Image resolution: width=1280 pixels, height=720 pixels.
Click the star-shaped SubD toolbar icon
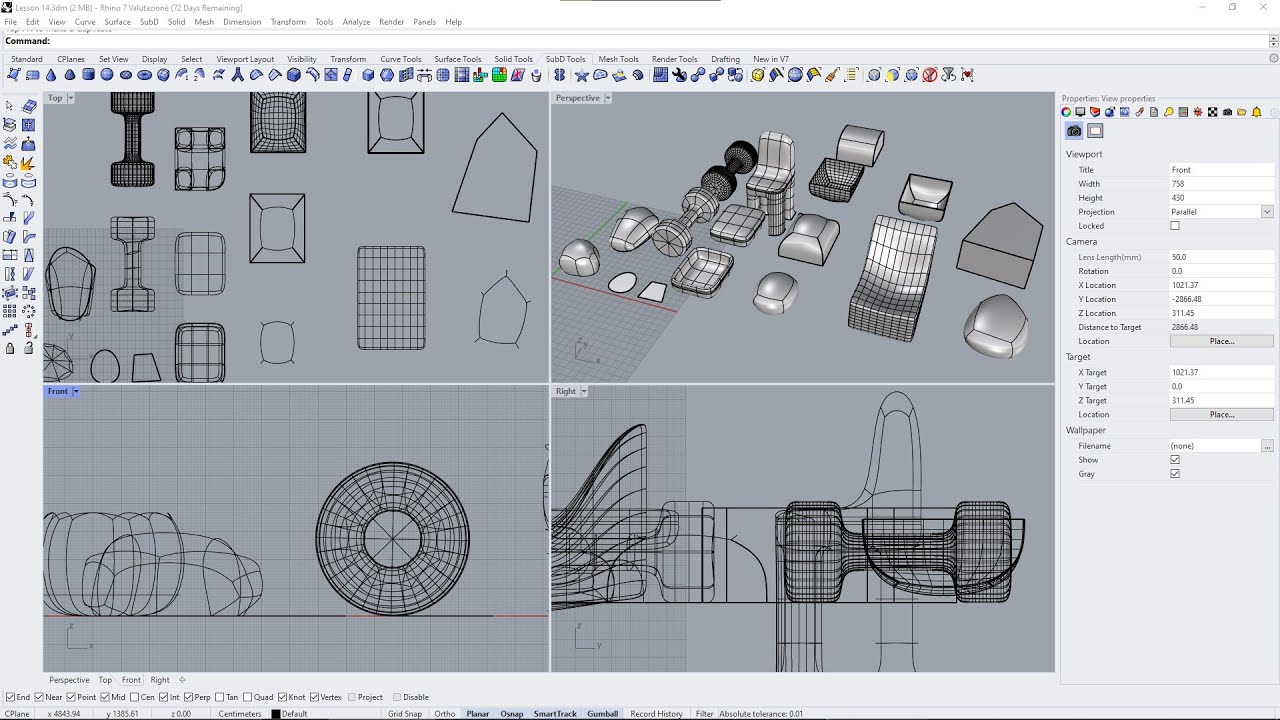click(x=580, y=75)
